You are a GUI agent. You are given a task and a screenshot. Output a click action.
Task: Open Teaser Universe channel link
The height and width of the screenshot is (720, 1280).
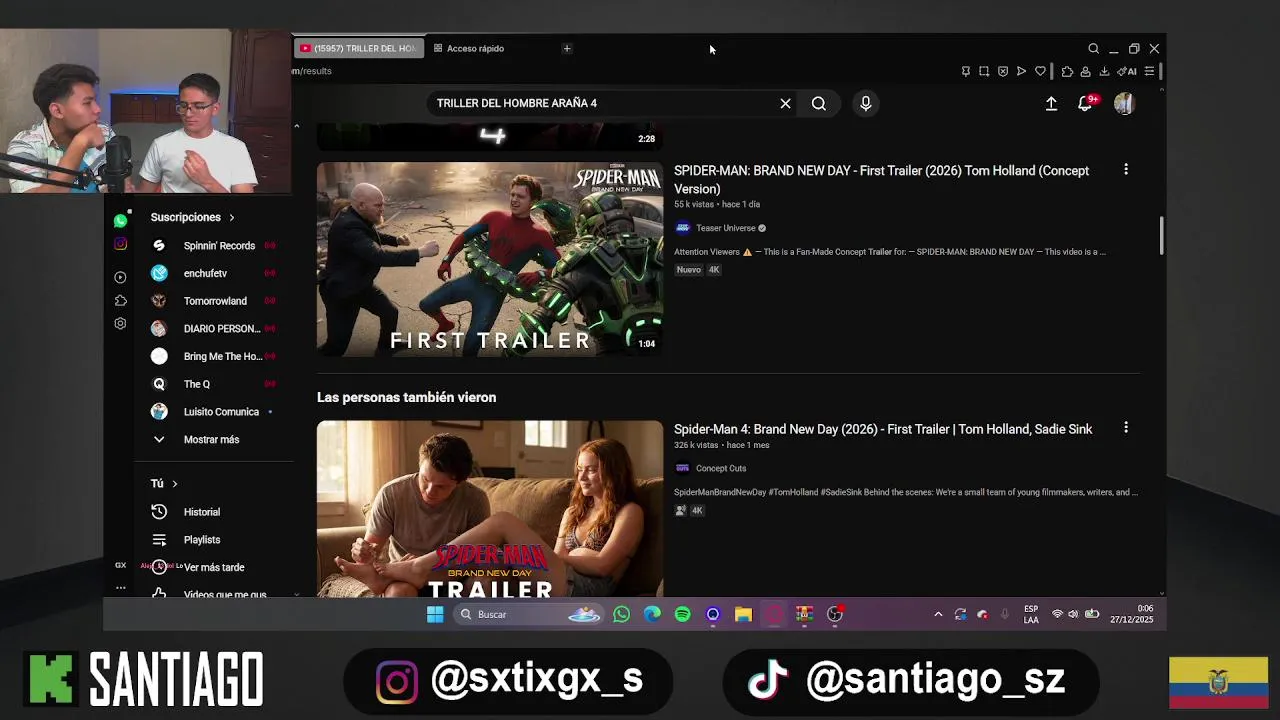coord(726,228)
